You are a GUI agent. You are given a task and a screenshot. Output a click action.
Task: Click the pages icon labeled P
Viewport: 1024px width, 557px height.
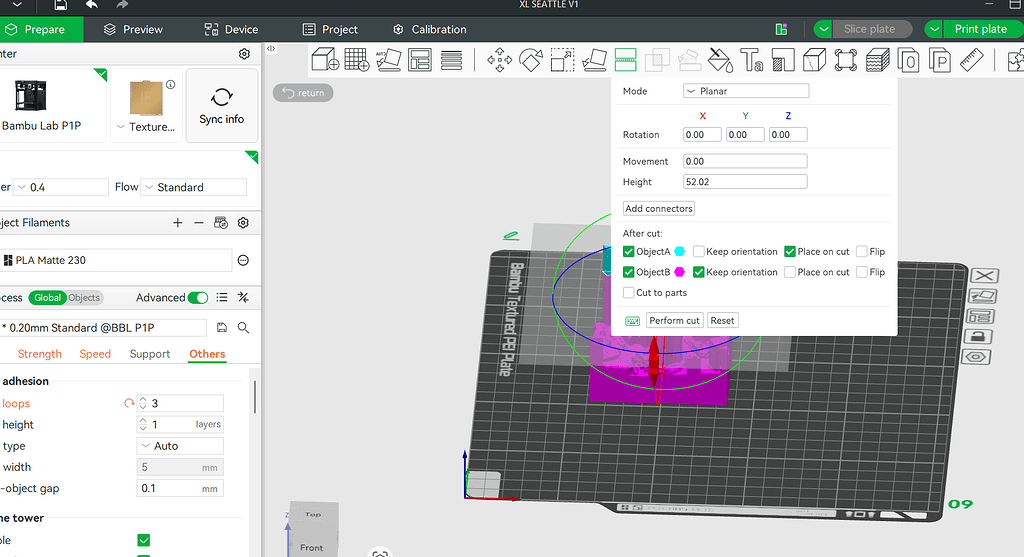940,60
